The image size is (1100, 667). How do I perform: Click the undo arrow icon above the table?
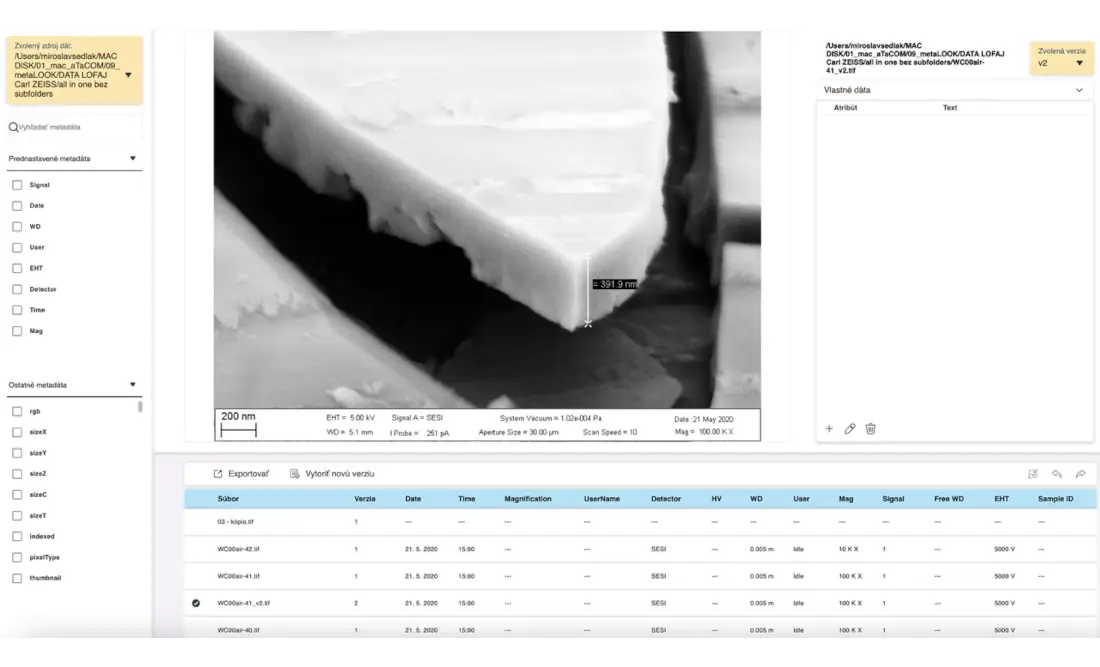[1057, 474]
